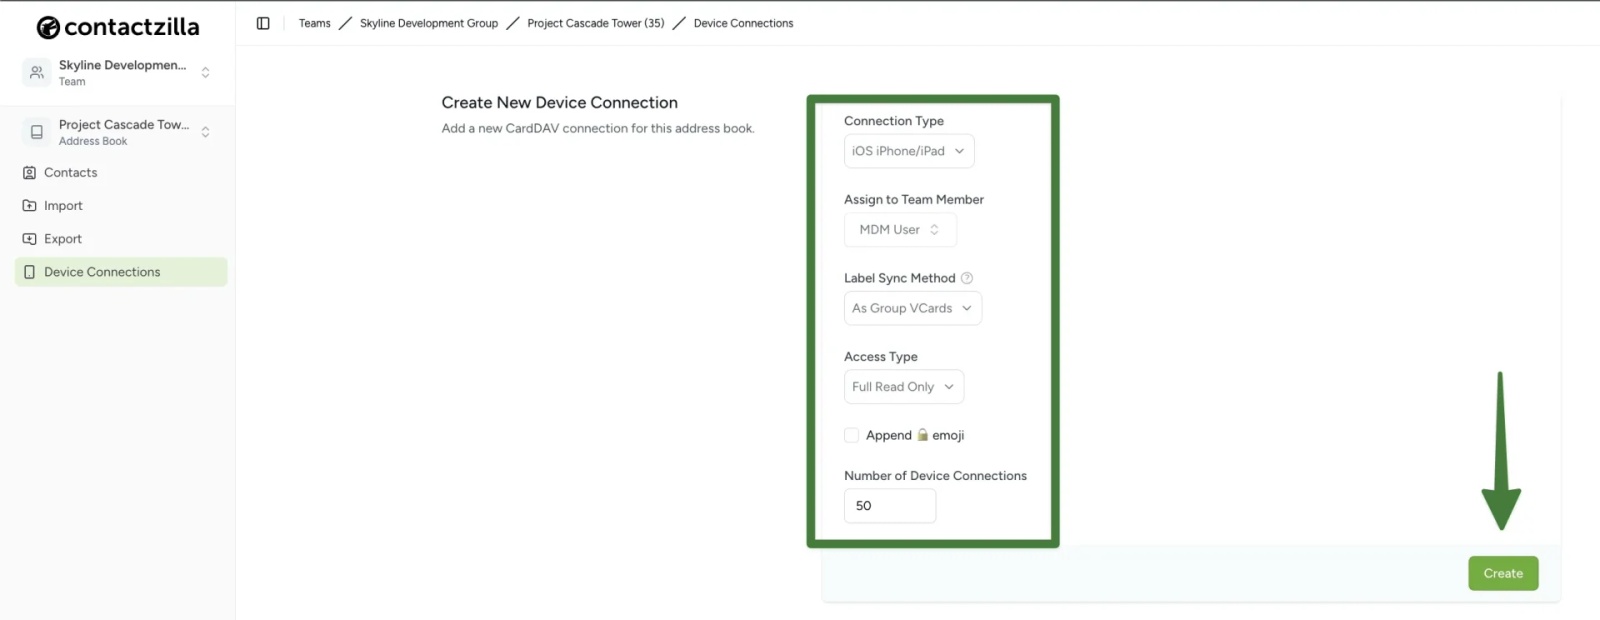Expand the Skyline Development team switcher

[x=205, y=72]
